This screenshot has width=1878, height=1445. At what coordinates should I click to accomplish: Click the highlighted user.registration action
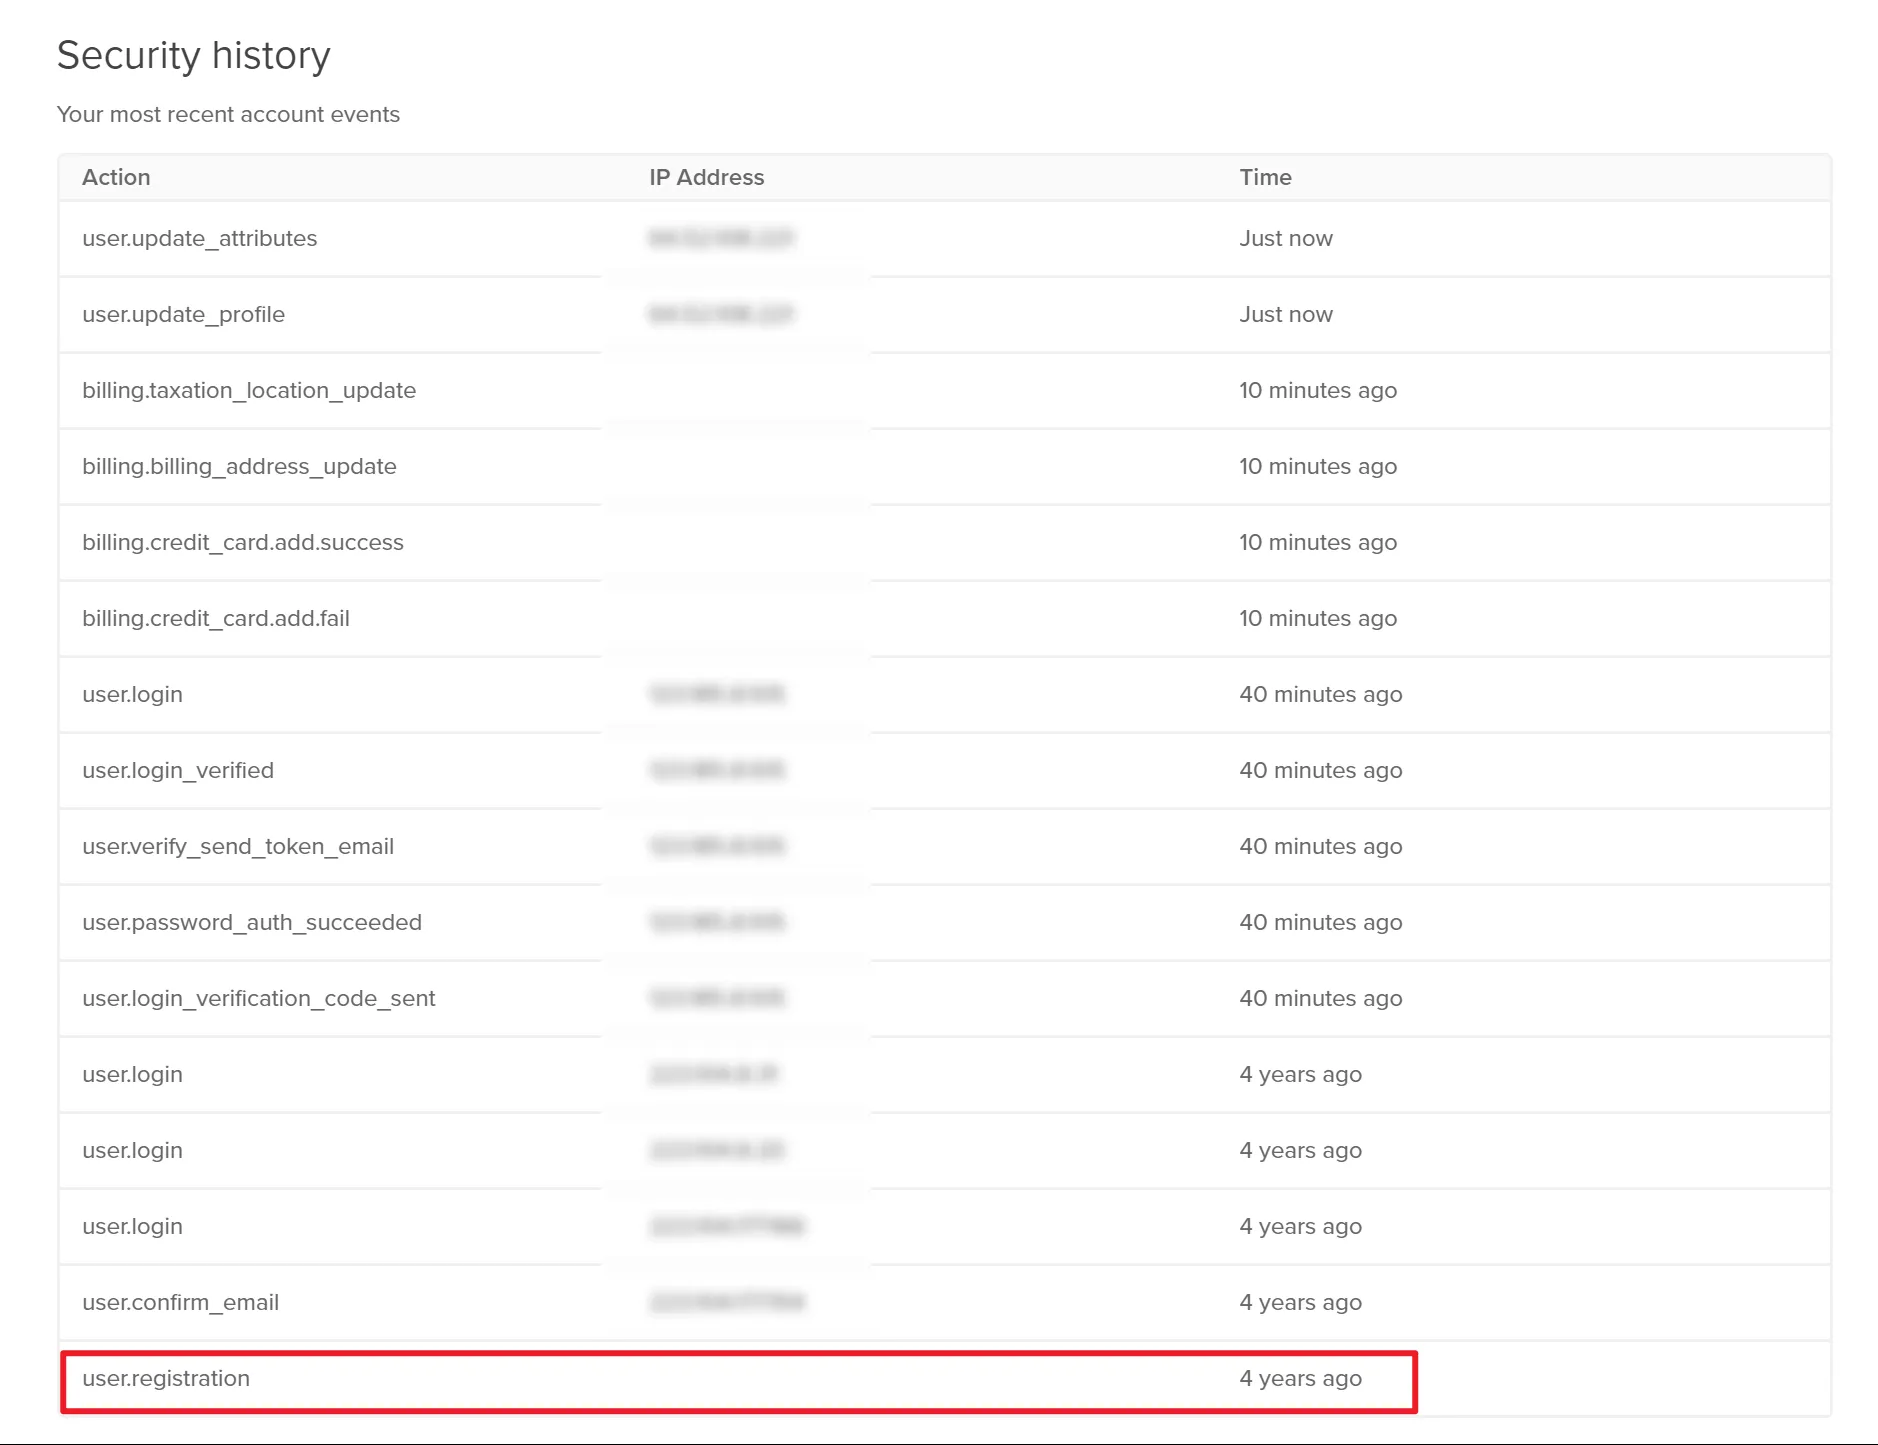pos(166,1378)
